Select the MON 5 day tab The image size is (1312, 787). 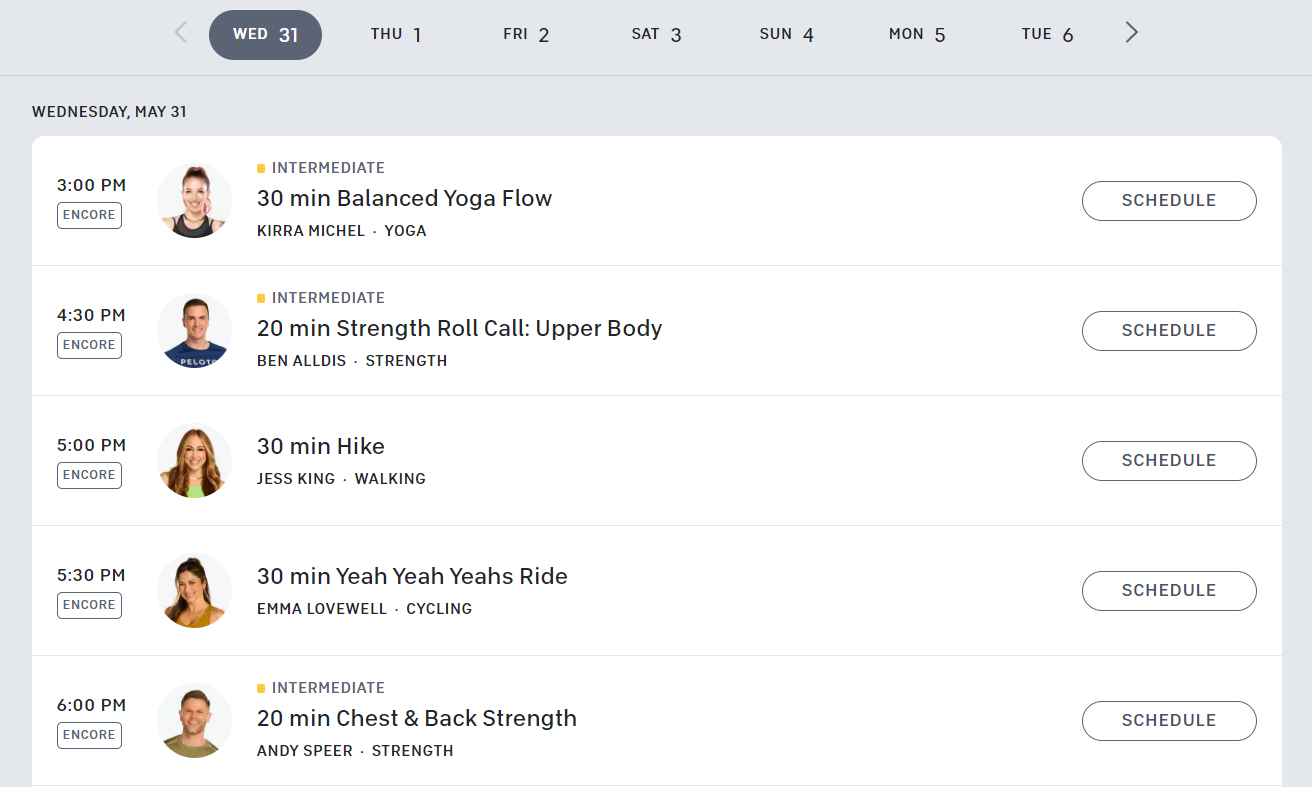coord(917,33)
